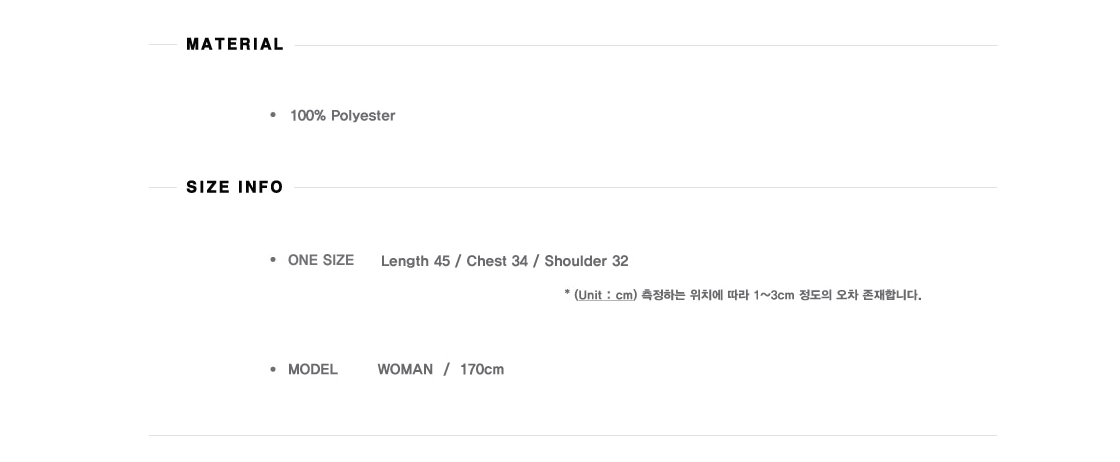Select the 100% Polyester text
This screenshot has width=1120, height=462.
tap(342, 116)
